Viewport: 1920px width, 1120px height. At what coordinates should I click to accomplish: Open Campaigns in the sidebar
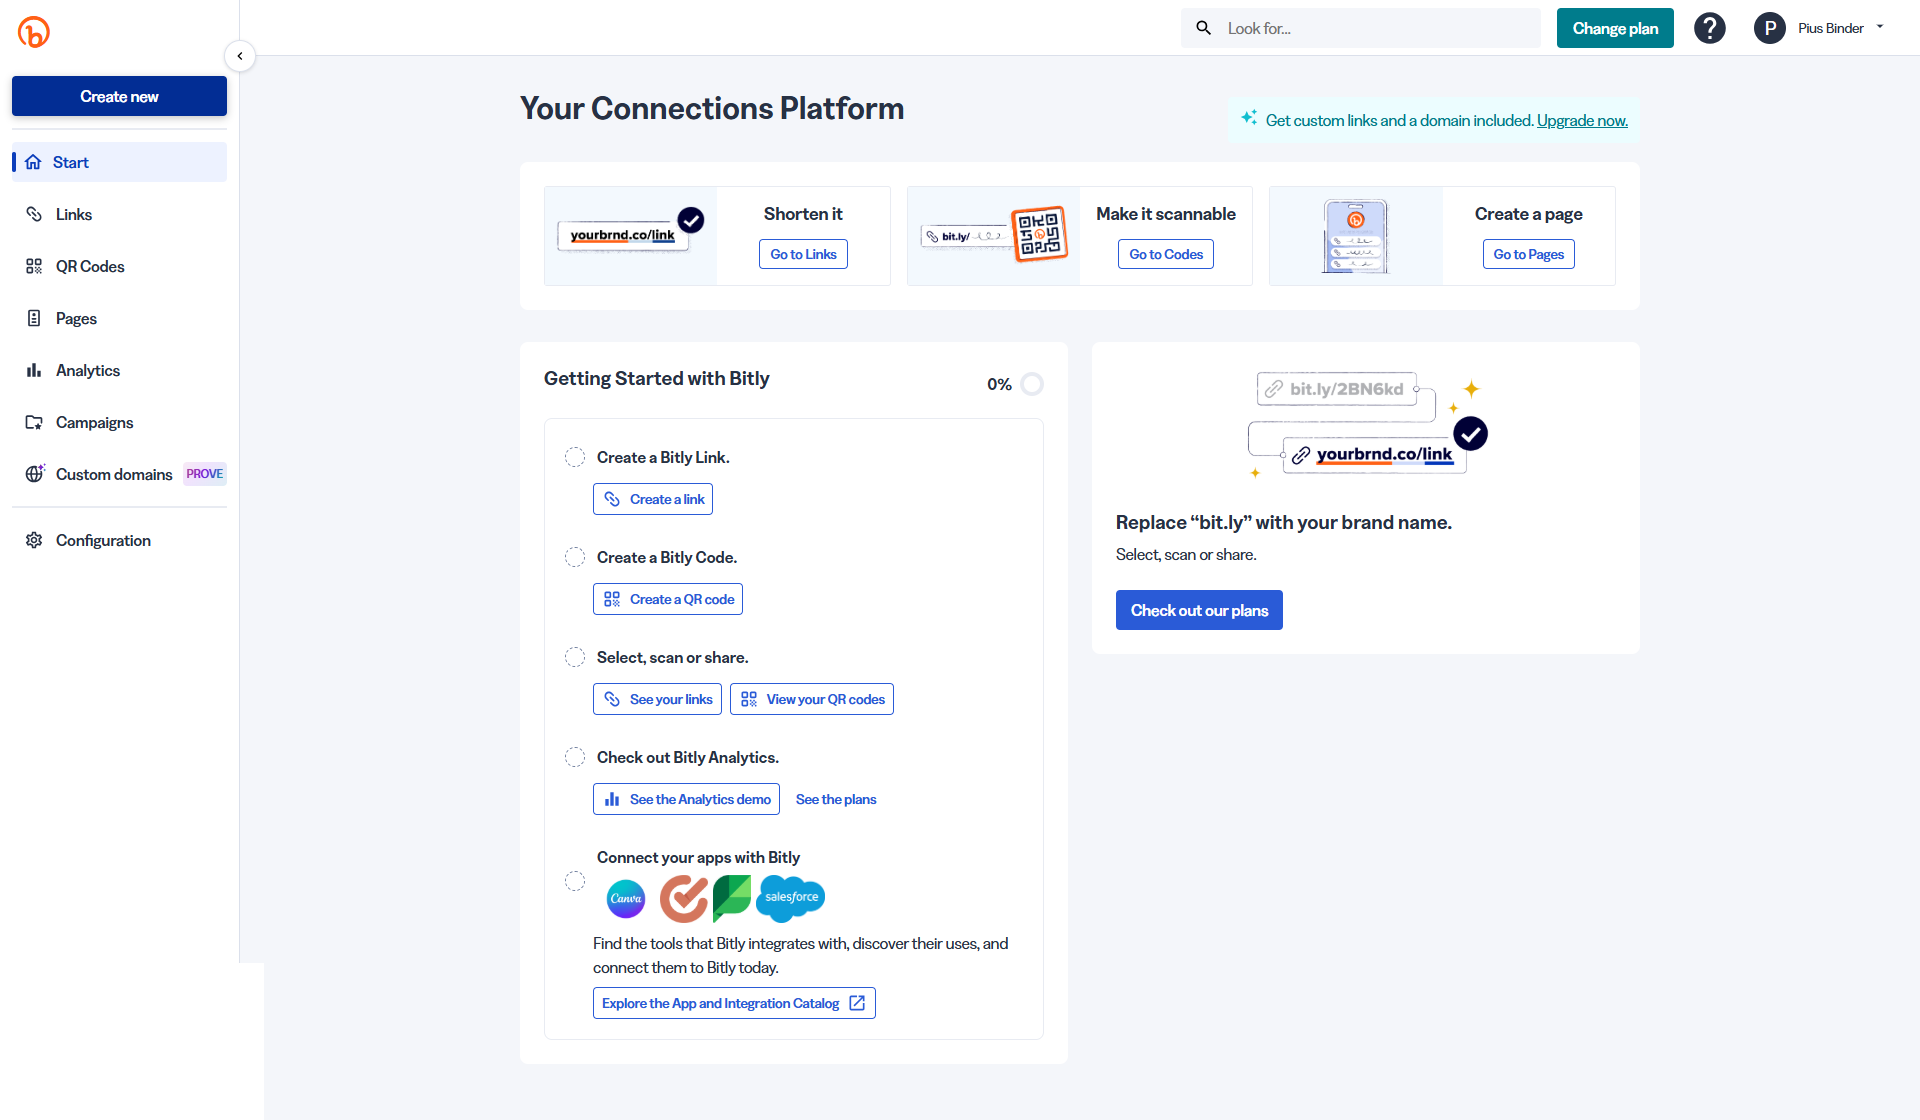[x=94, y=422]
